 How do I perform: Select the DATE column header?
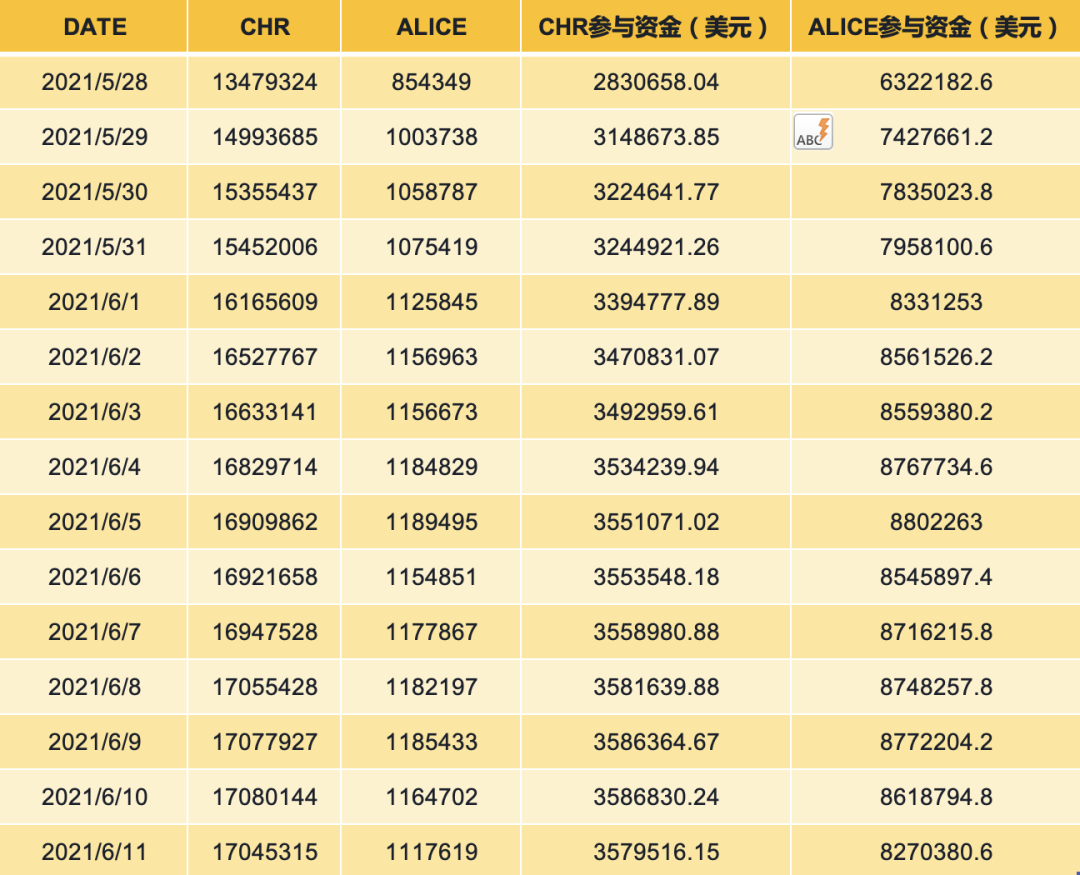pos(94,26)
